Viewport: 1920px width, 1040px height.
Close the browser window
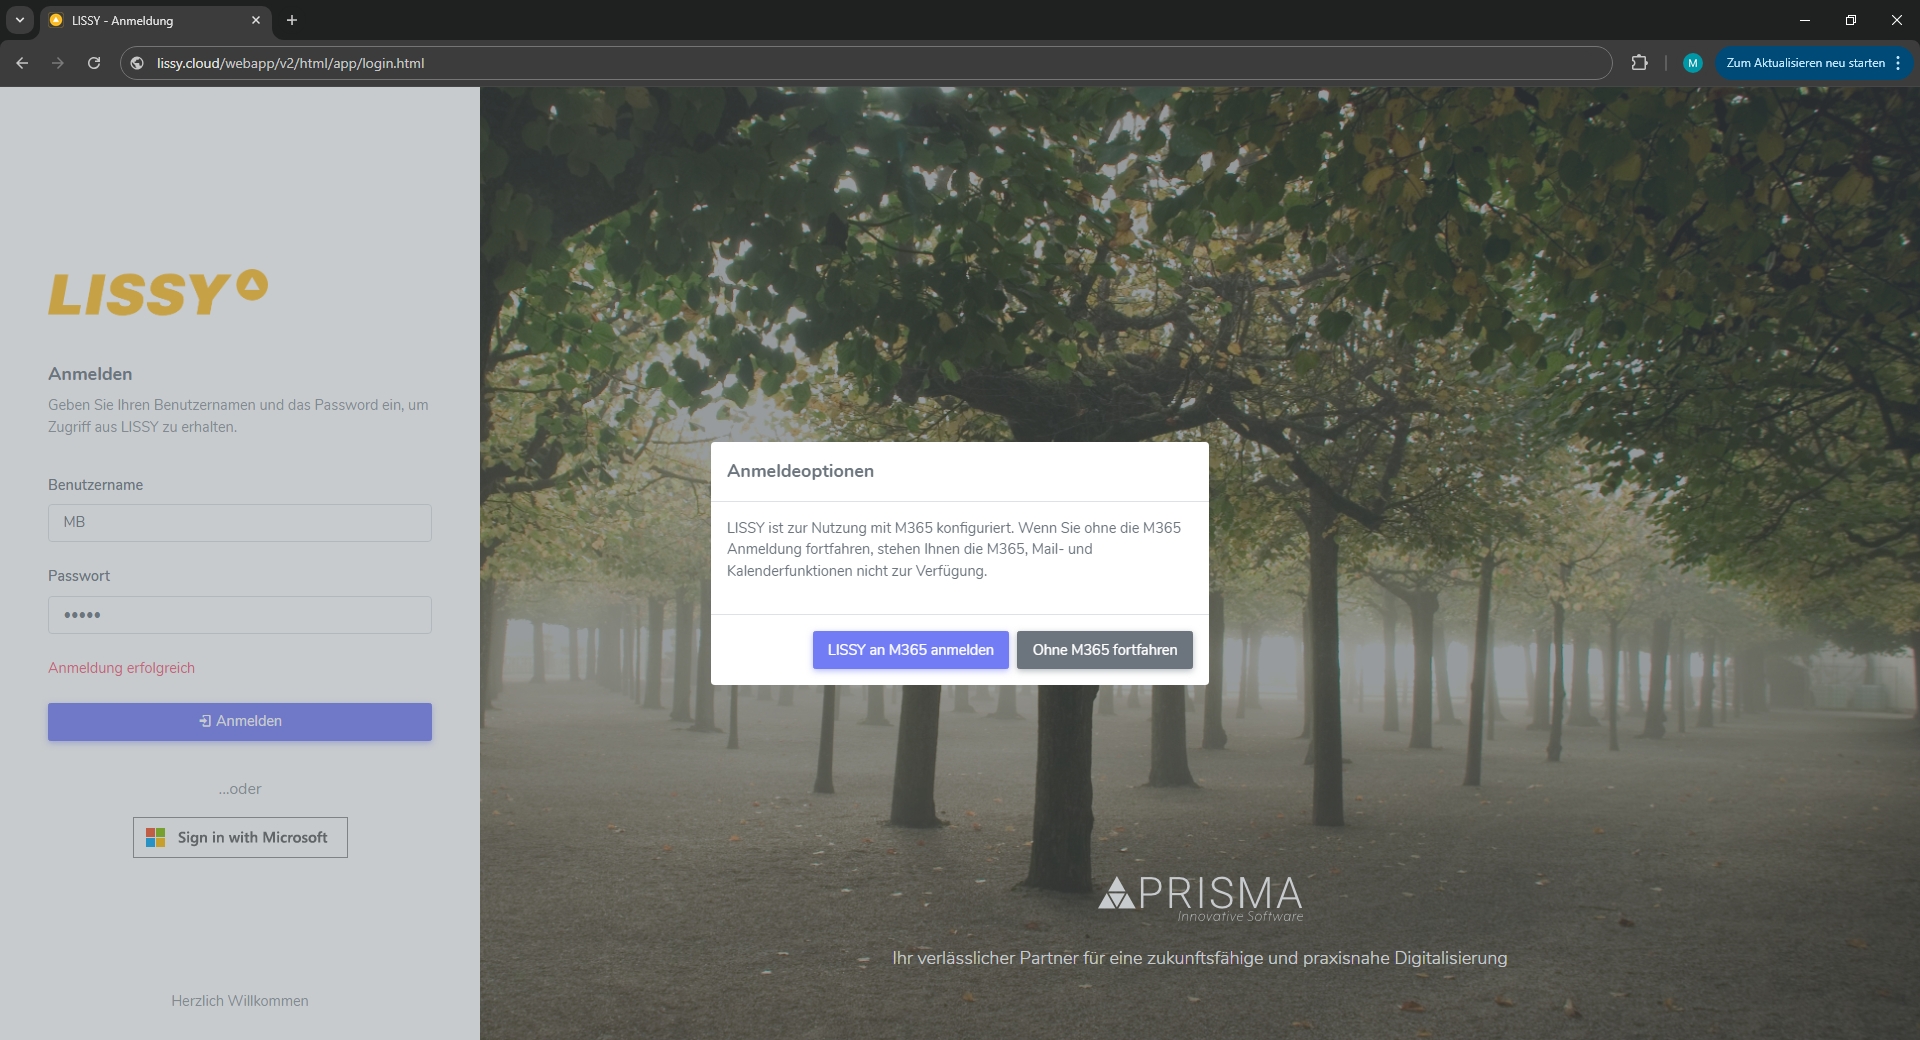1897,20
